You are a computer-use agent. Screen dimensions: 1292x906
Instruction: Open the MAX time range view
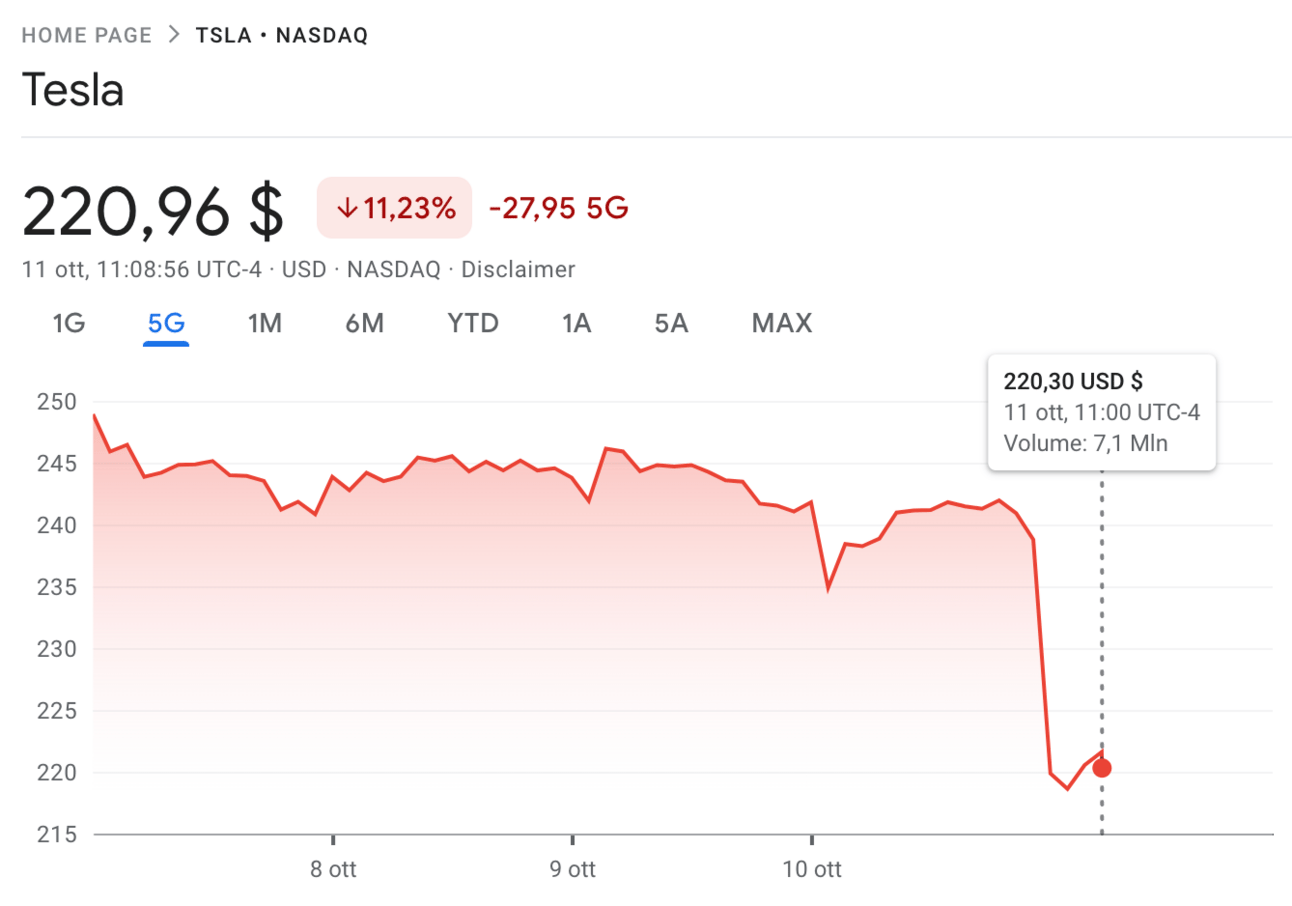tap(782, 324)
